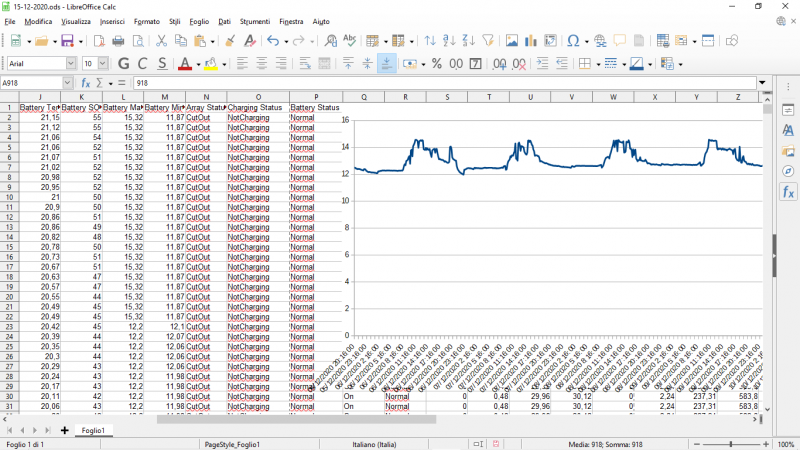
Task: Open the Name Box dropdown arrow
Action: (69, 83)
